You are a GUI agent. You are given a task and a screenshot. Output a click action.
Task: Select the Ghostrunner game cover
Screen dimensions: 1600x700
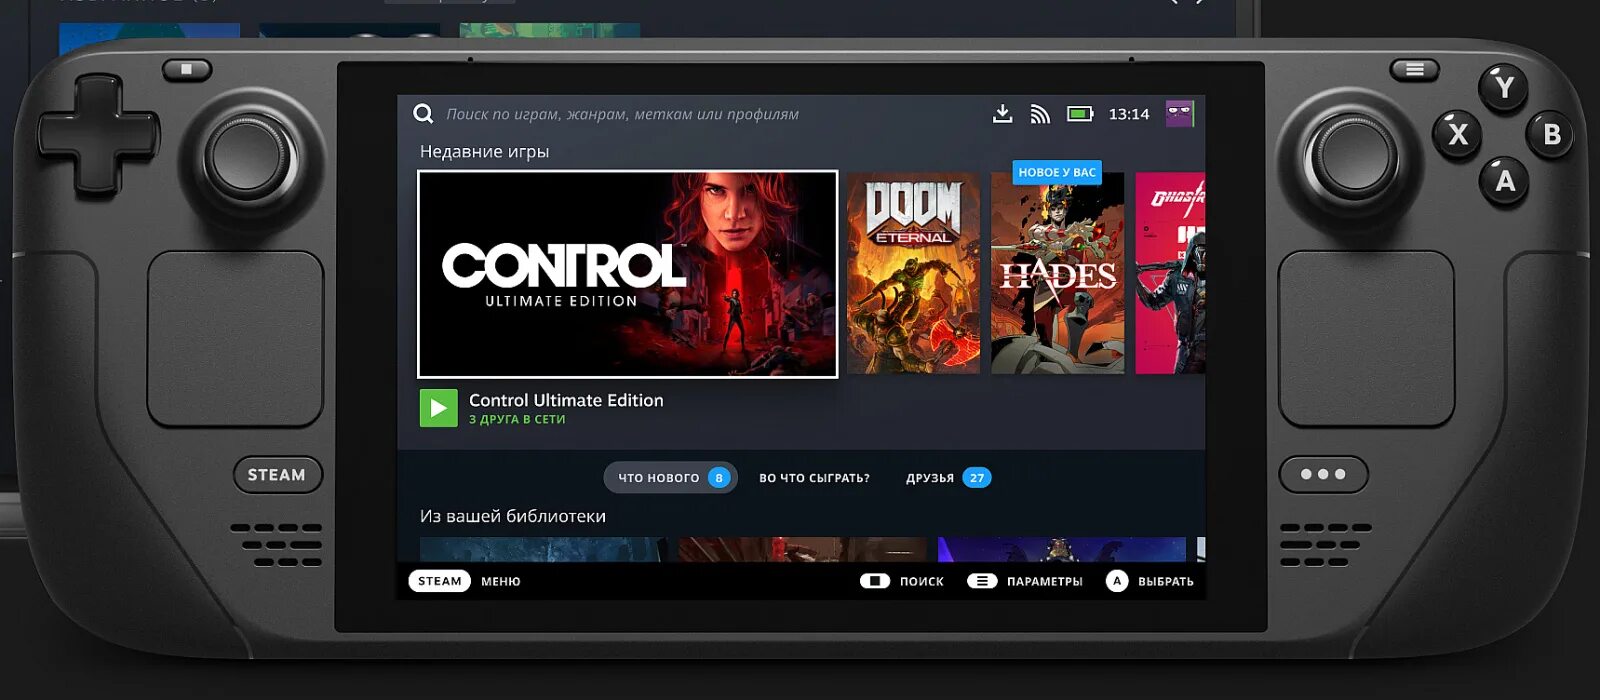click(x=1170, y=273)
